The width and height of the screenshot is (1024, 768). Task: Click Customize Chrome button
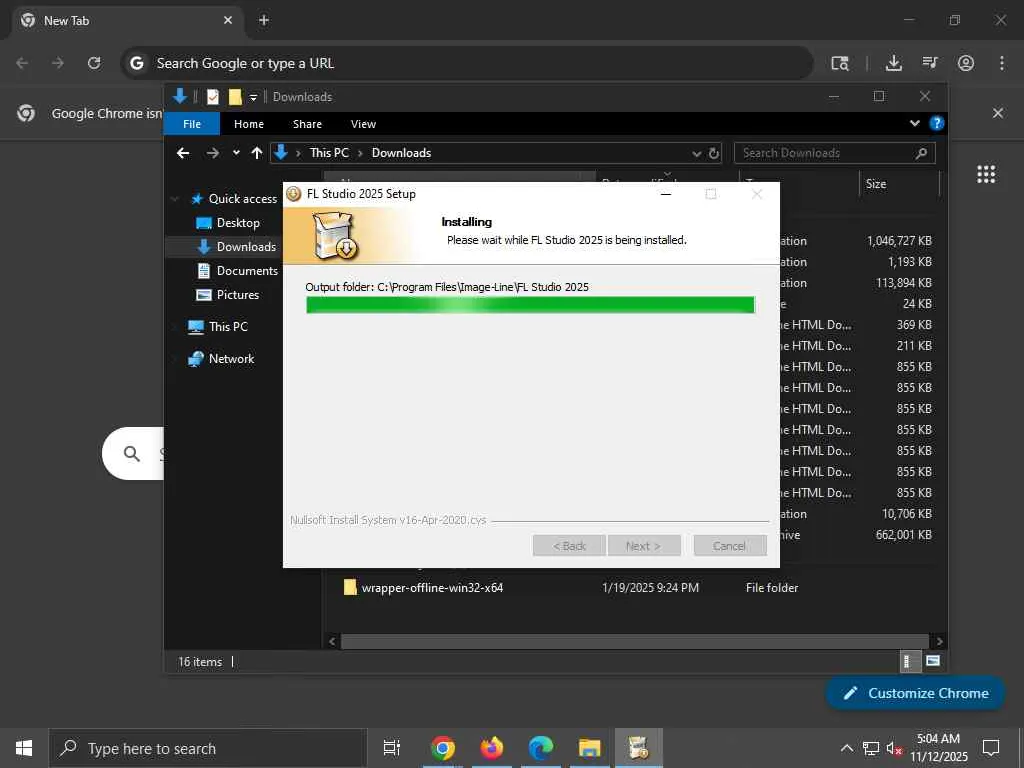coord(916,693)
